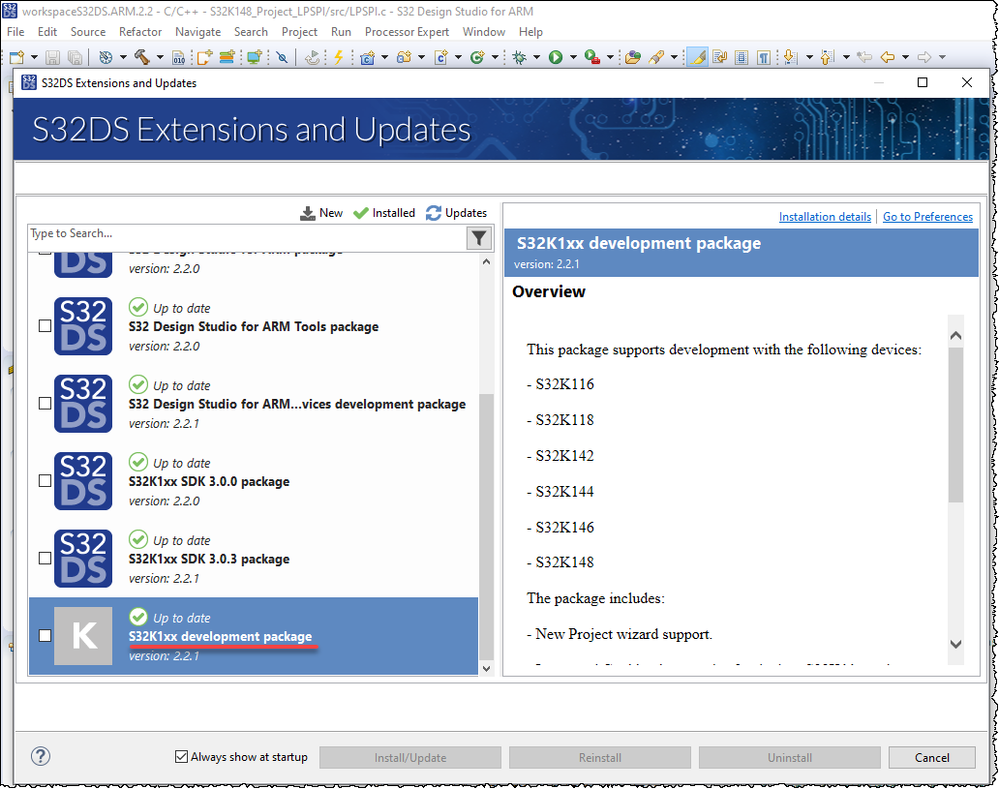Click the skip all breakpoints icon
Viewport: 999px width, 790px height.
(282, 57)
